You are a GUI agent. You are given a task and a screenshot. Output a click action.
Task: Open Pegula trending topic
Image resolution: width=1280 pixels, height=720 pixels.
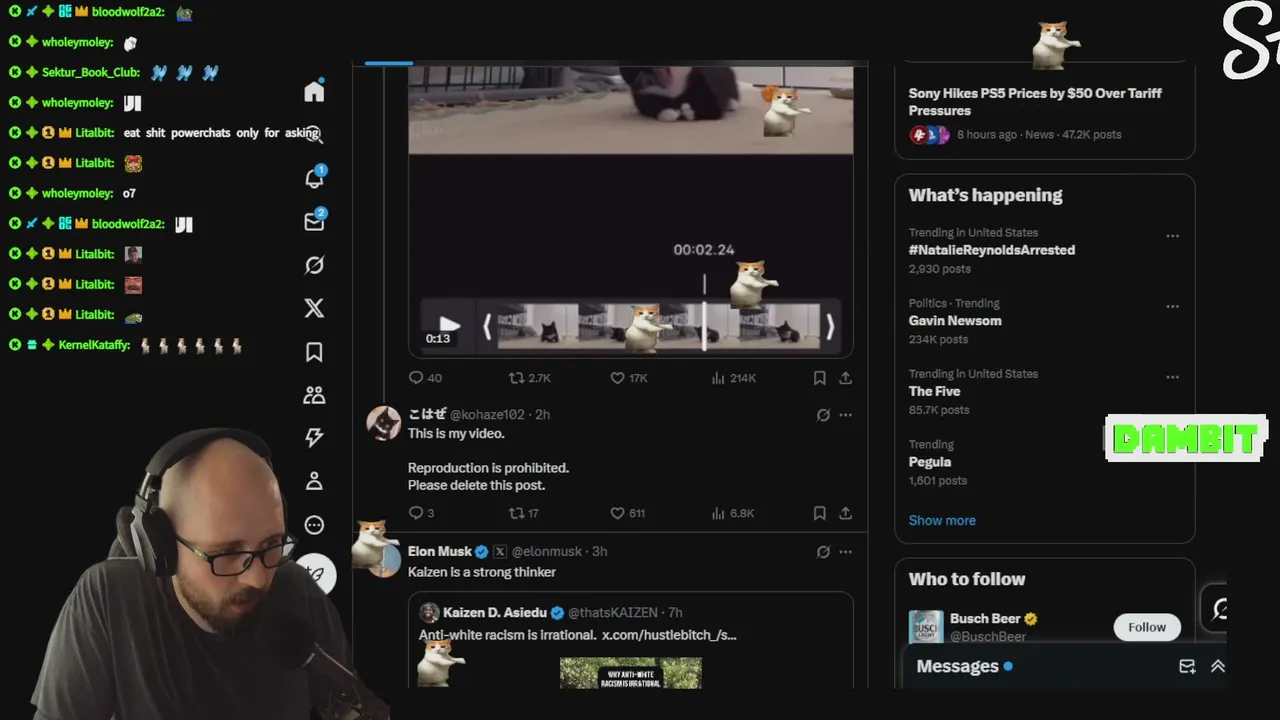pyautogui.click(x=930, y=462)
